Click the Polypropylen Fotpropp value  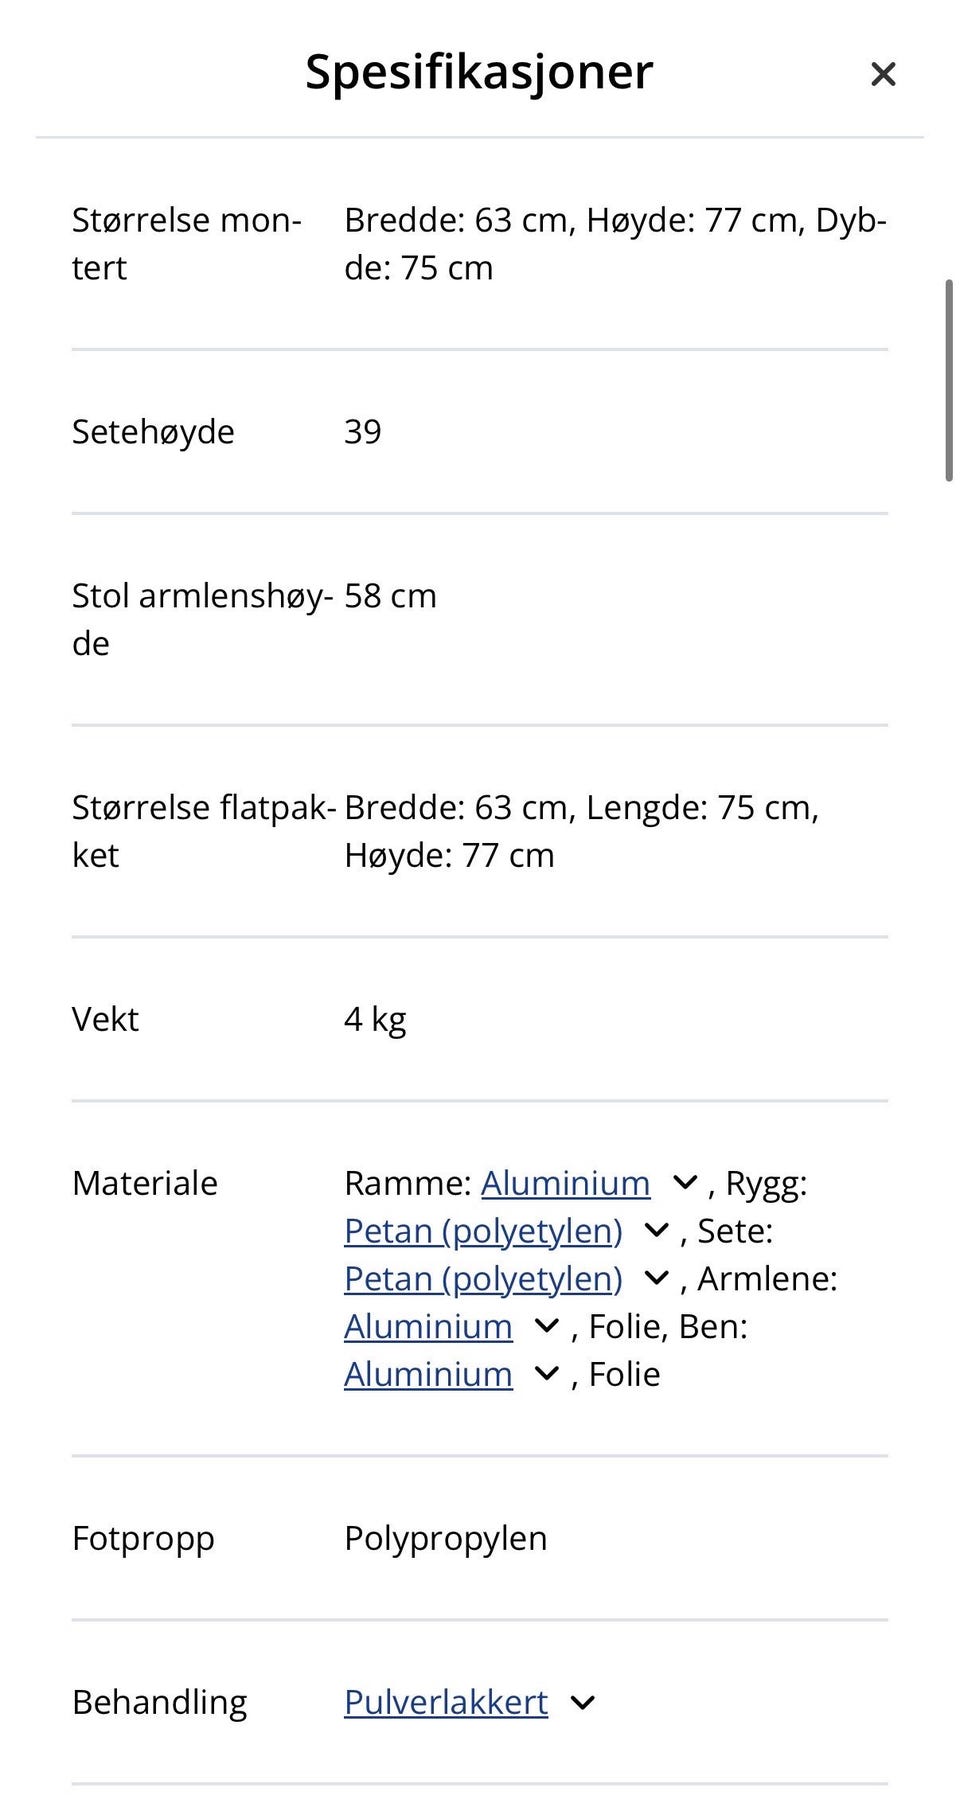tap(446, 1538)
